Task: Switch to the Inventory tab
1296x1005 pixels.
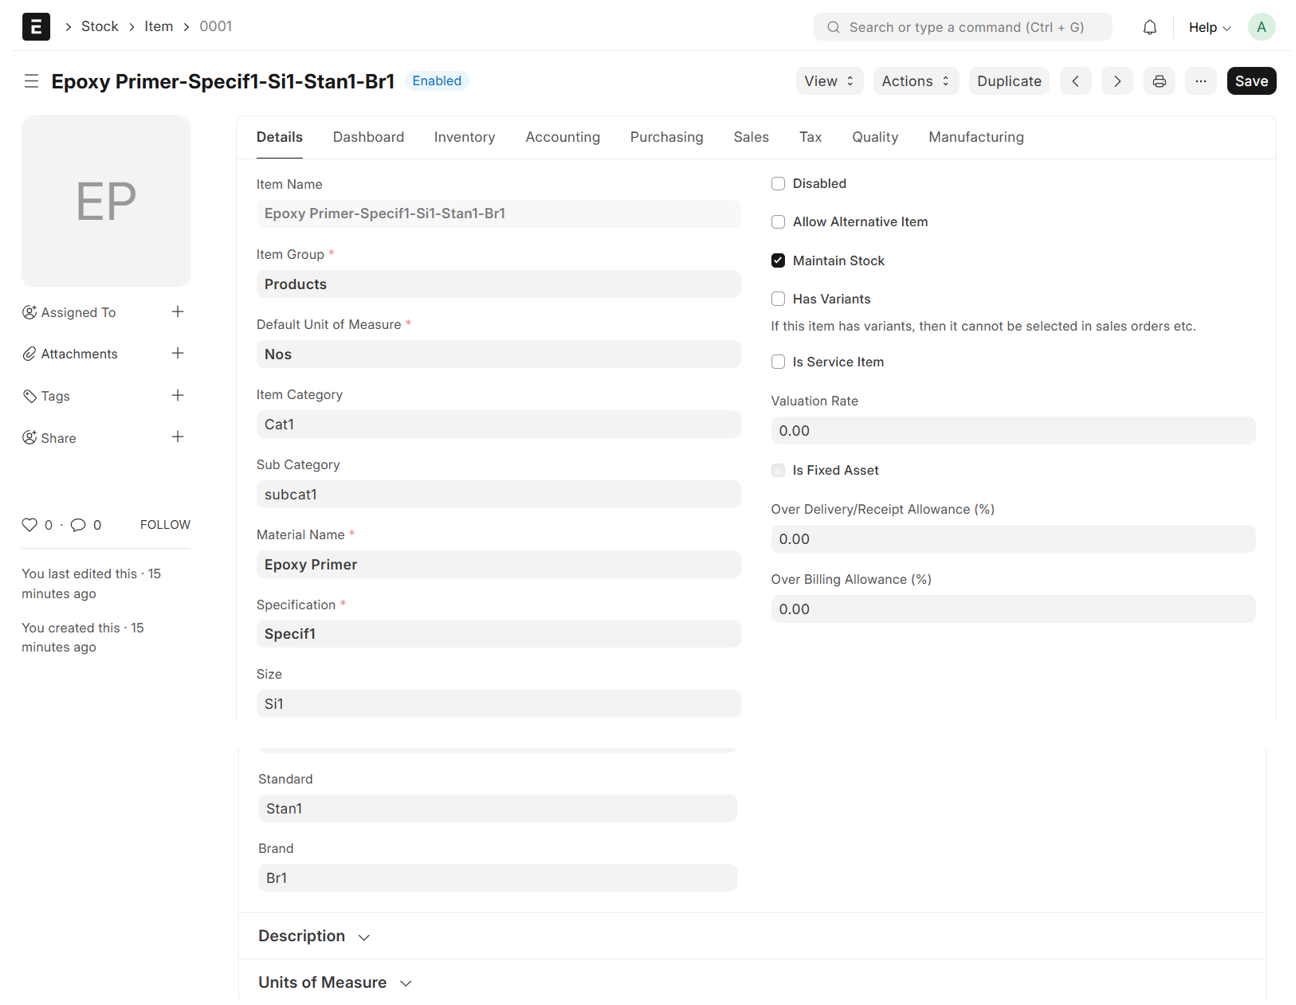Action: 464,137
